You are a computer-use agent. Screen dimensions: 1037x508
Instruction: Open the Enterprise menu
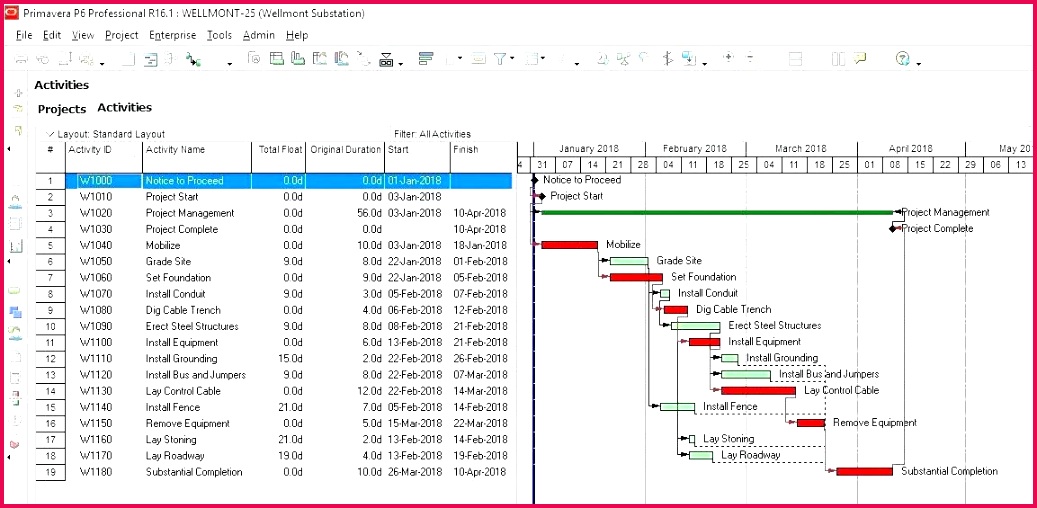pos(172,35)
